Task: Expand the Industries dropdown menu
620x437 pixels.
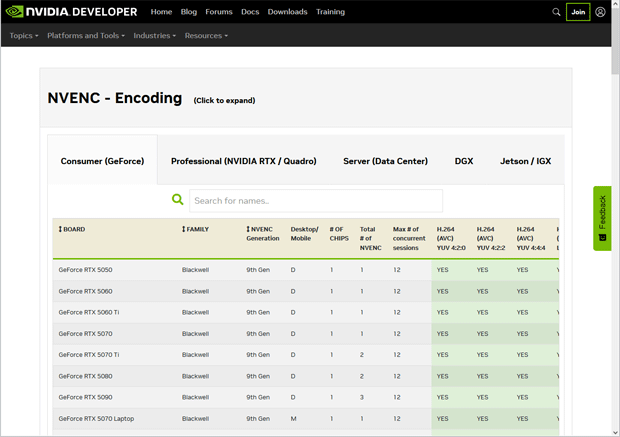Action: (x=154, y=36)
